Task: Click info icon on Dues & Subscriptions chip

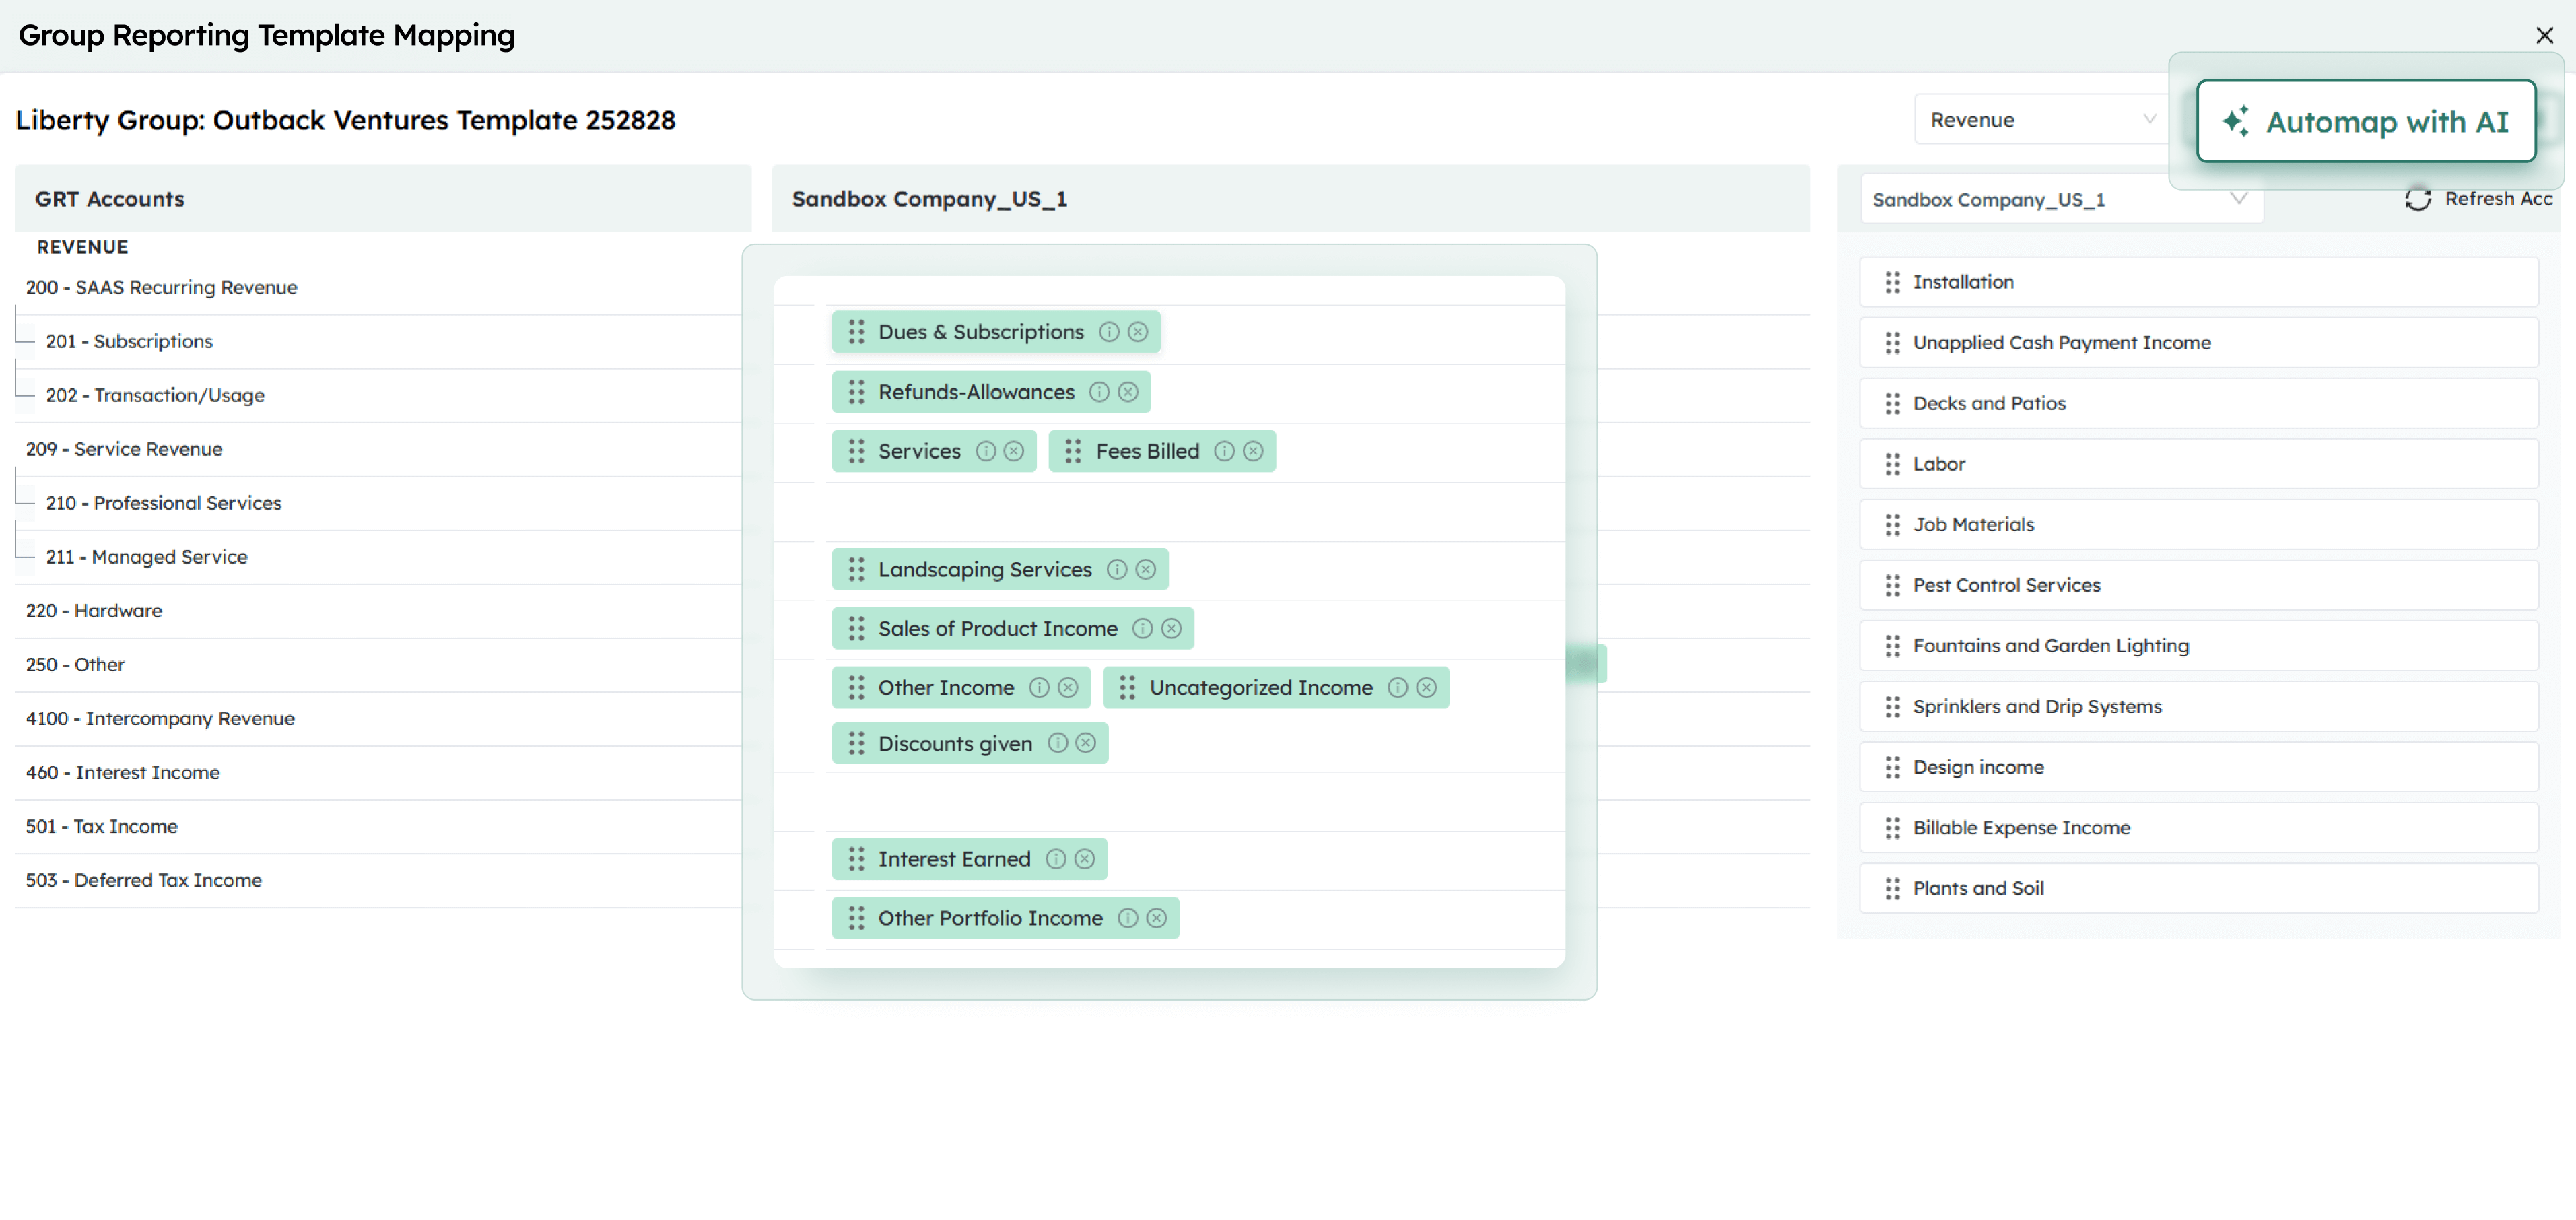Action: pos(1109,332)
